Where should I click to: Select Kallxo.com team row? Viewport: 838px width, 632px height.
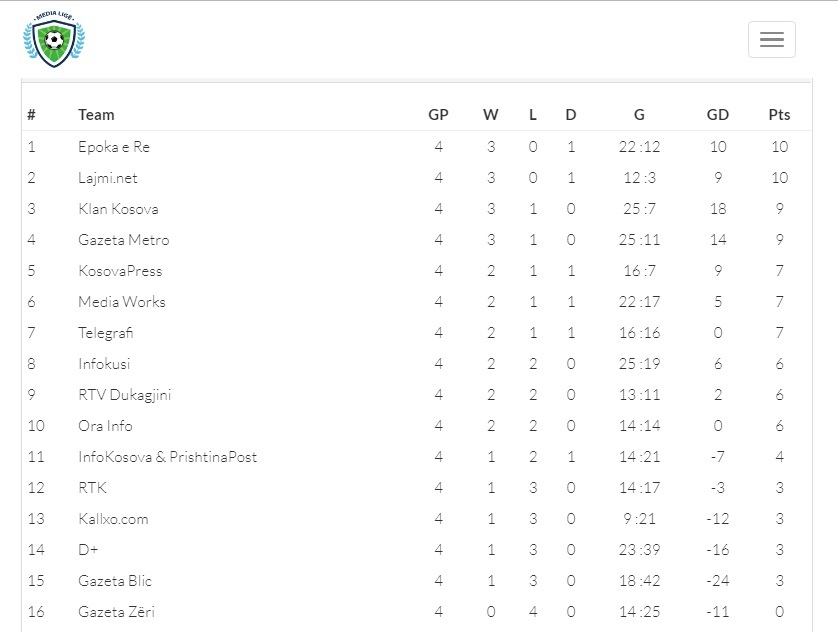(x=416, y=518)
